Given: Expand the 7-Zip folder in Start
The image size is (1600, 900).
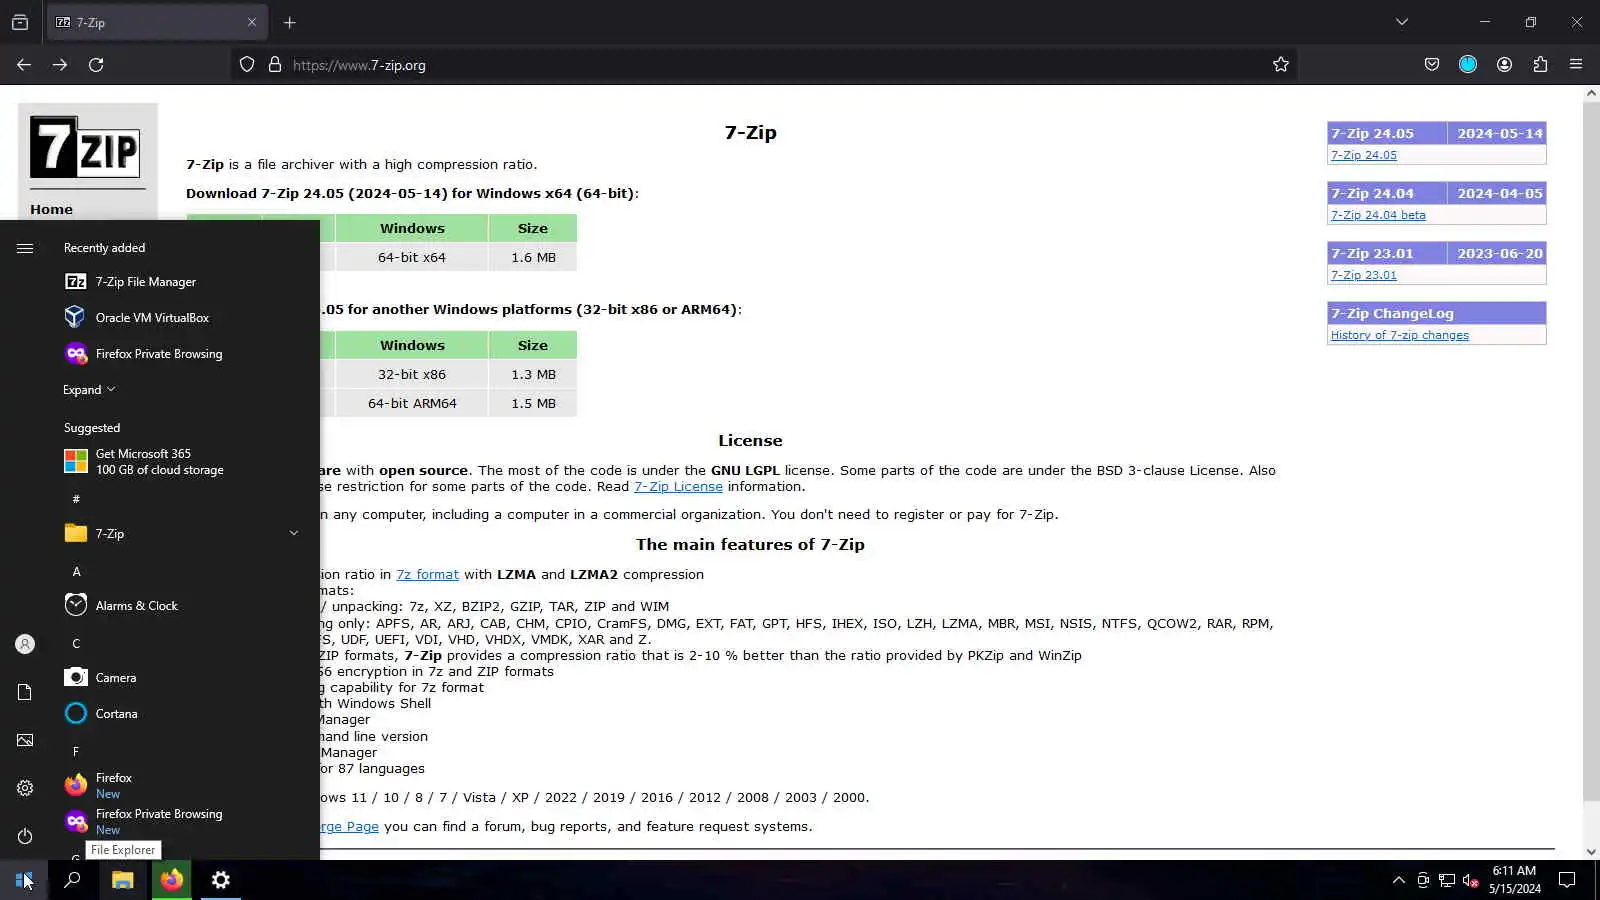Looking at the screenshot, I should coord(294,534).
